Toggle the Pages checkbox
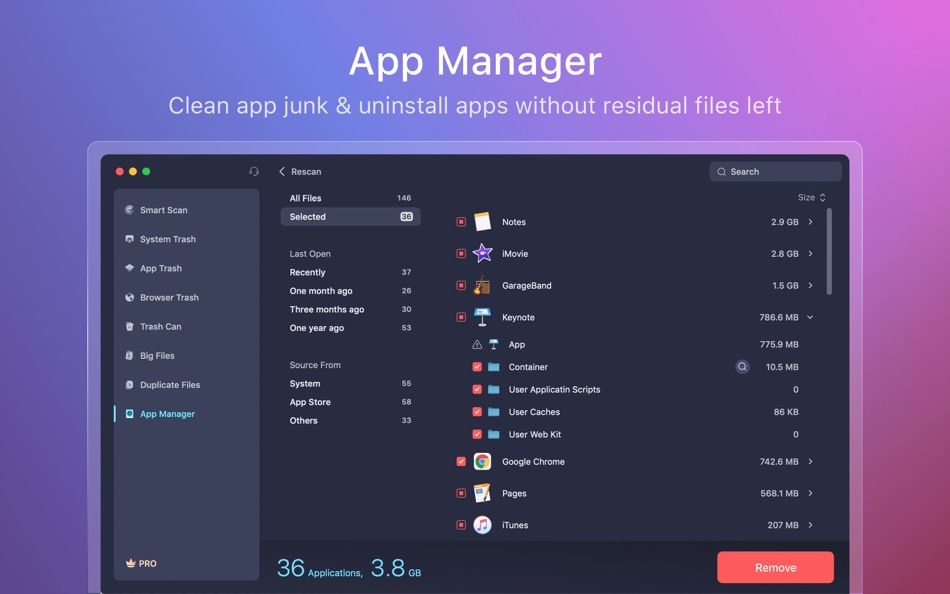 click(461, 493)
